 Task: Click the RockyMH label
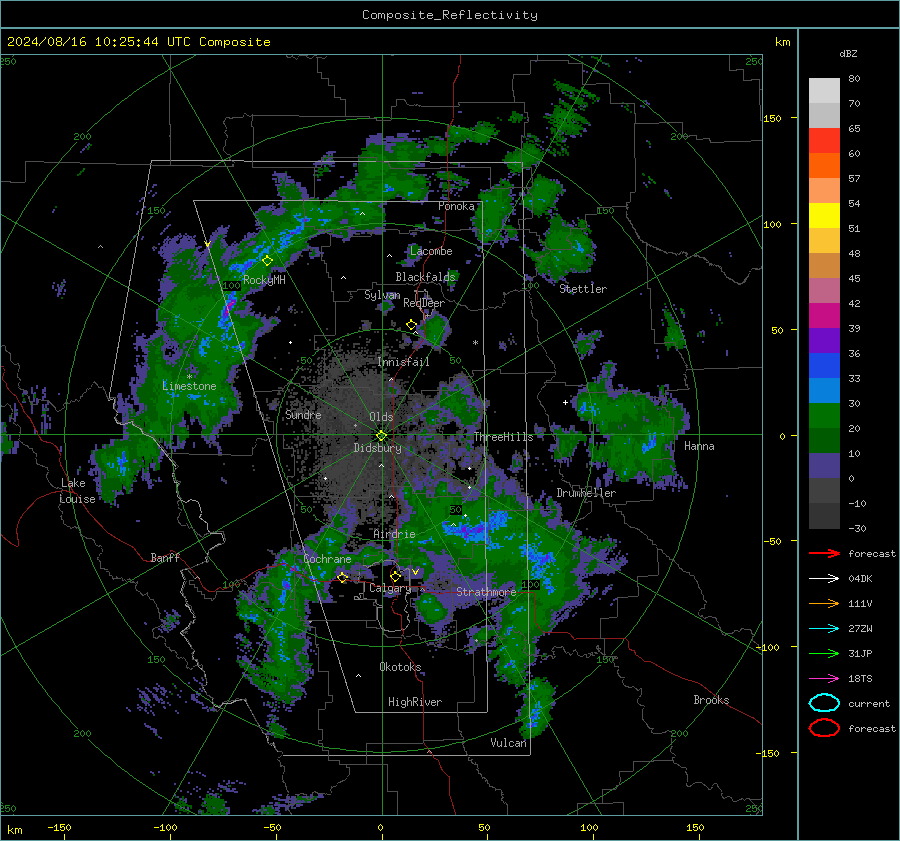point(264,280)
